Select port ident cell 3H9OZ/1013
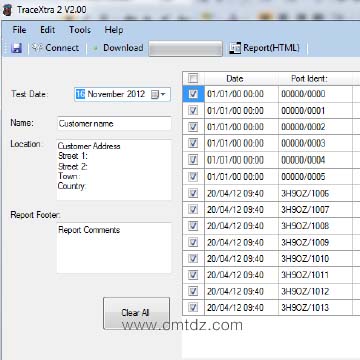The height and width of the screenshot is (360, 360). [315, 307]
